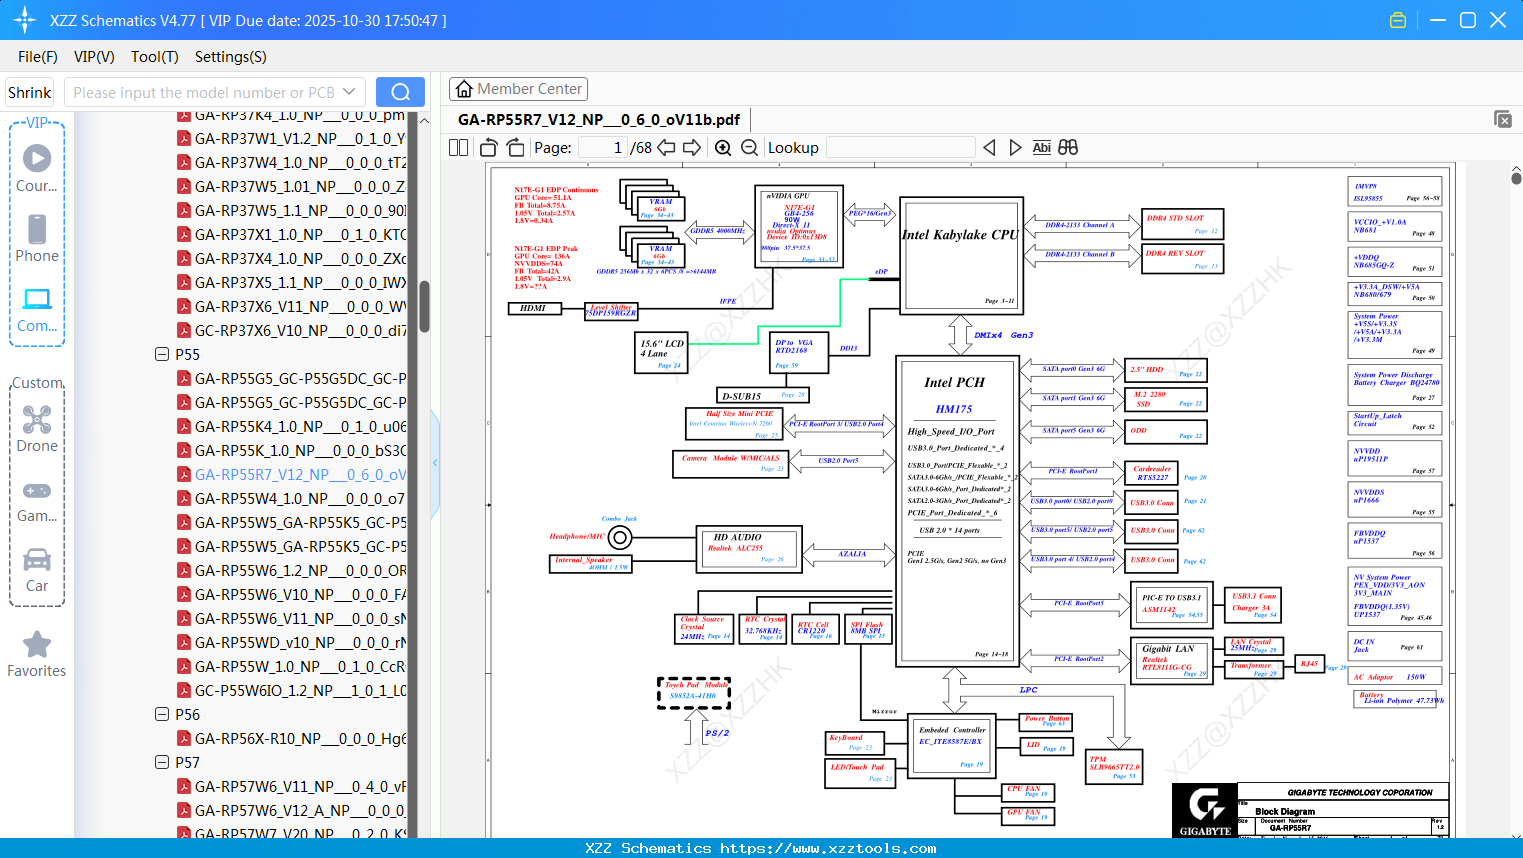The height and width of the screenshot is (858, 1523).
Task: Click the file tree vertical scrollbar thumb
Action: [x=424, y=306]
